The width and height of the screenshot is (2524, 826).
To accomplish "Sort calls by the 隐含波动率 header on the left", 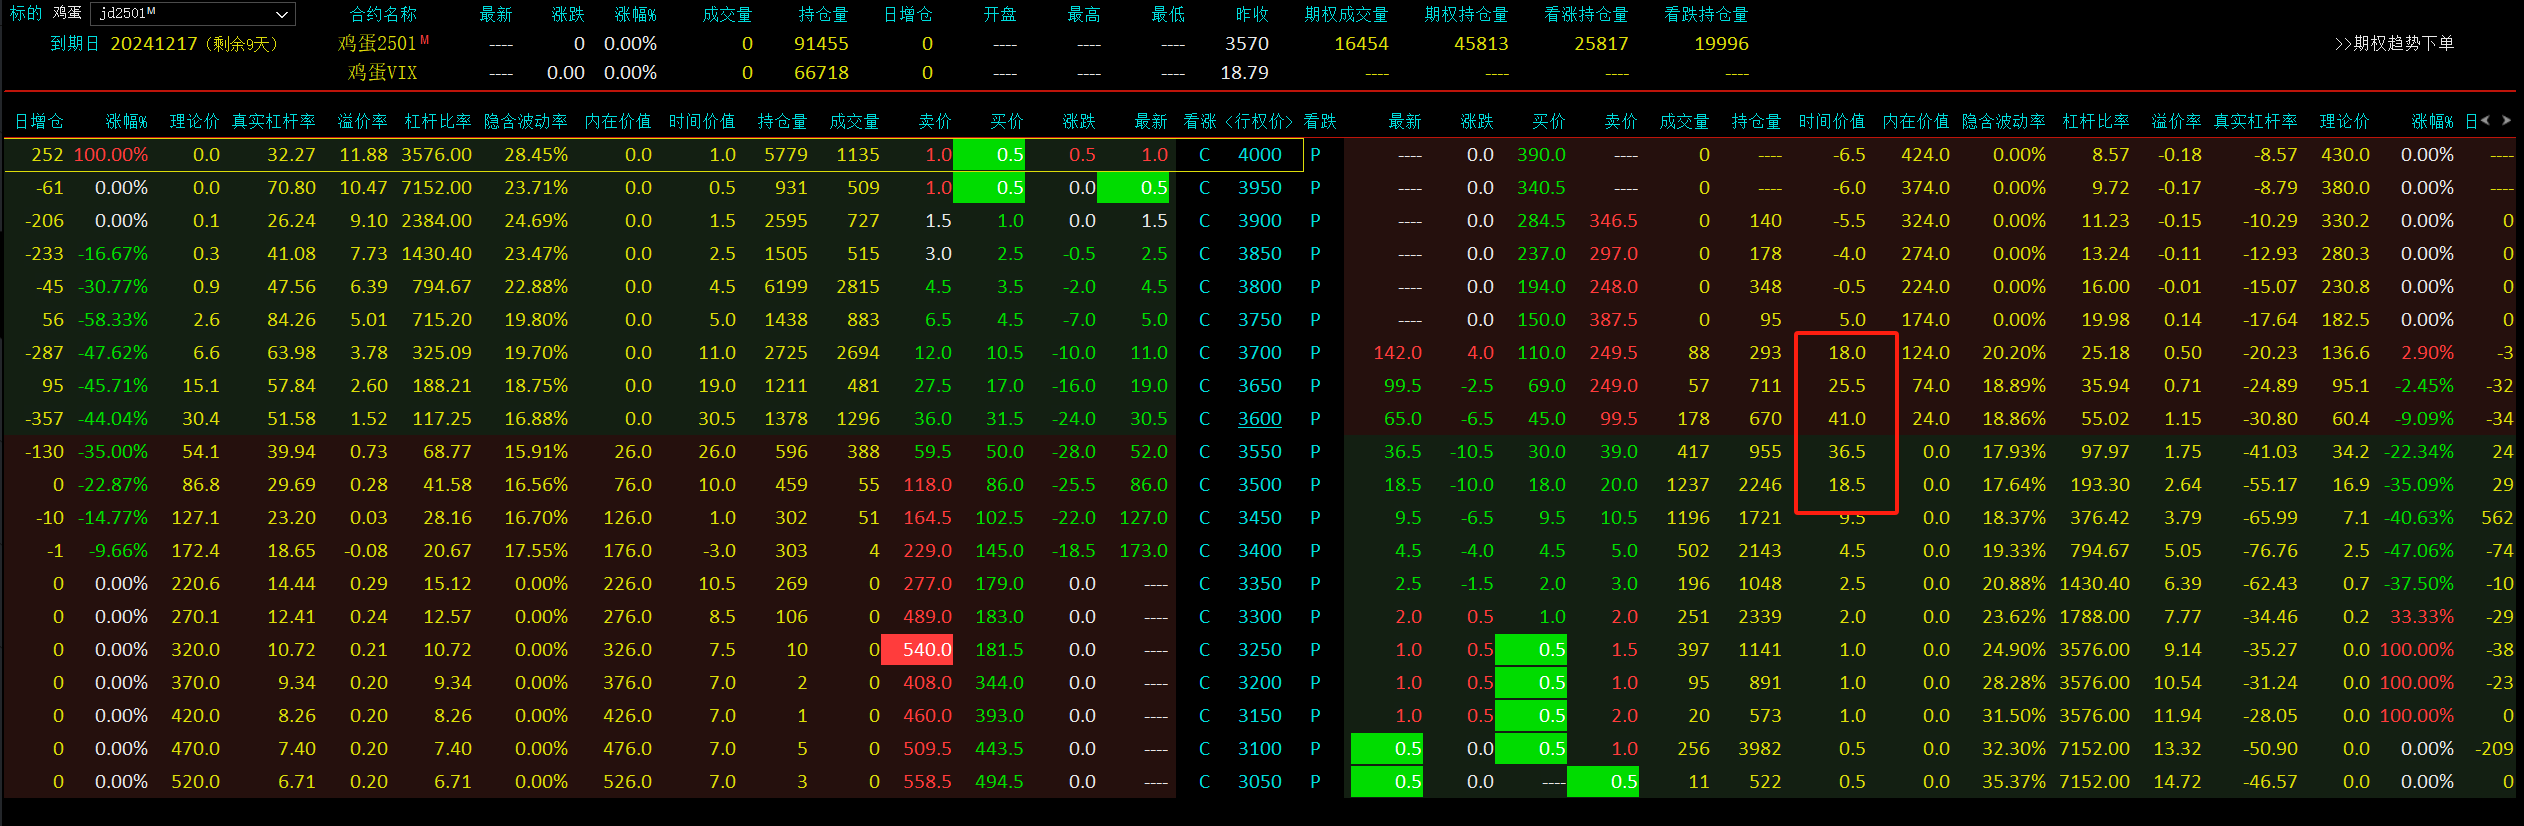I will point(525,121).
